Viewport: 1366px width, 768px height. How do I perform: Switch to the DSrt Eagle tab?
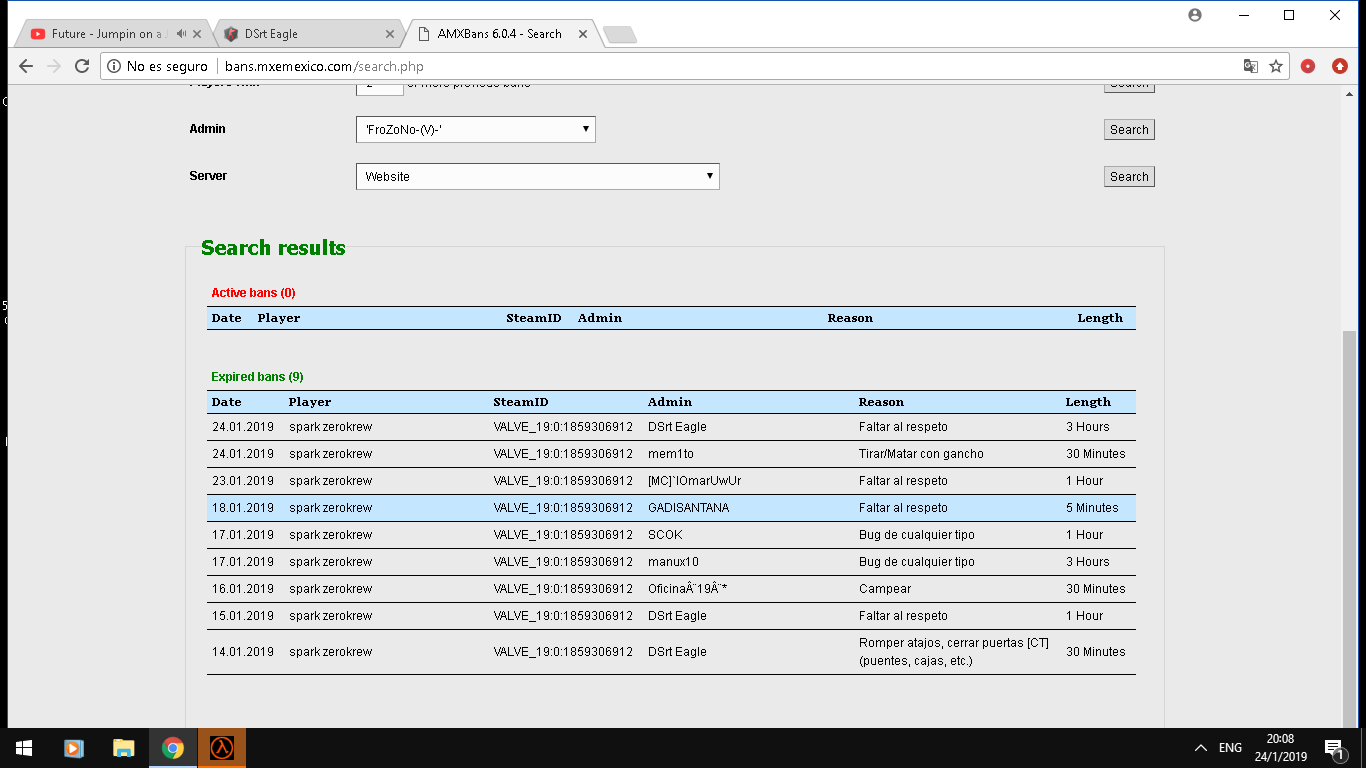[308, 34]
